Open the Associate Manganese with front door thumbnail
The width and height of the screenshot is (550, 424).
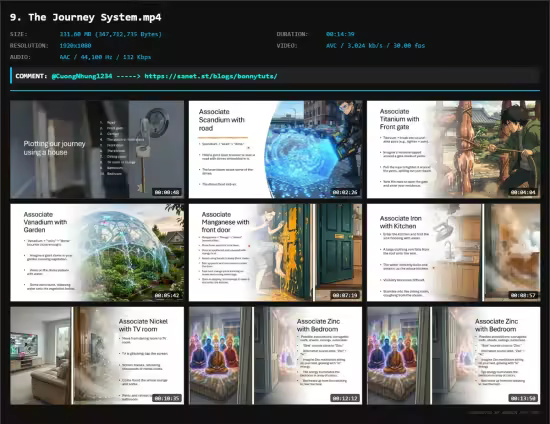pyautogui.click(x=275, y=253)
